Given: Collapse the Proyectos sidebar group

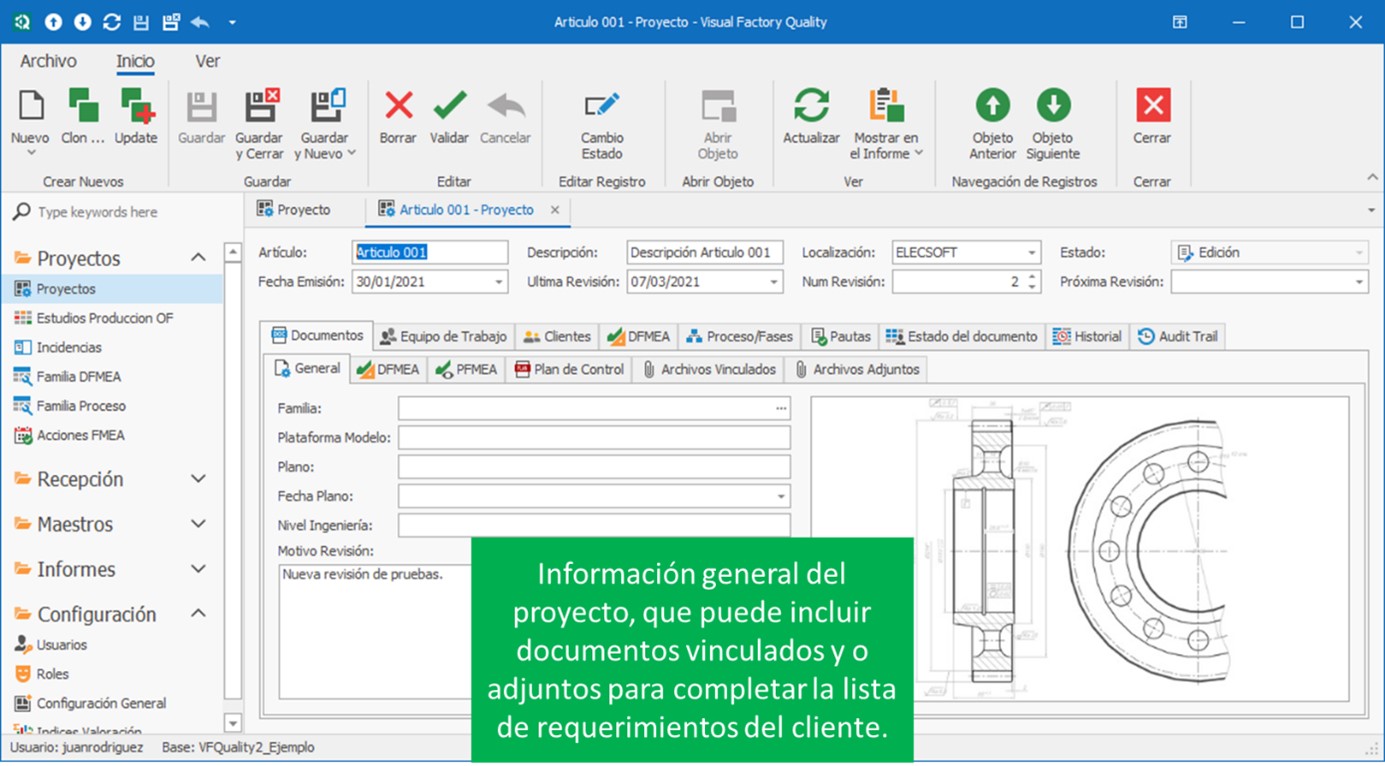Looking at the screenshot, I should click(x=198, y=258).
